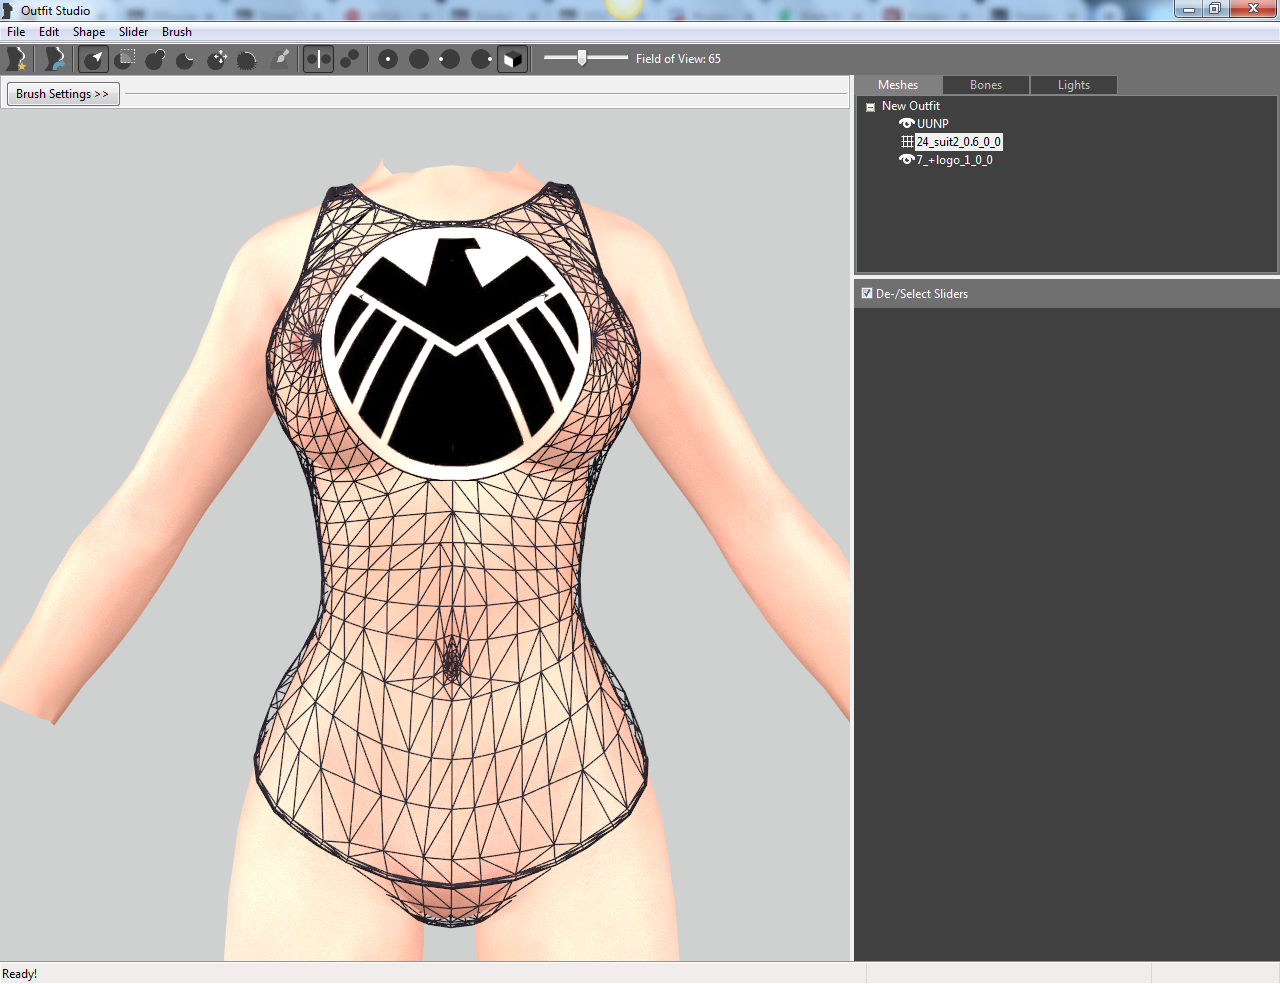The height and width of the screenshot is (984, 1280).
Task: Open the Slider menu
Action: [x=134, y=32]
